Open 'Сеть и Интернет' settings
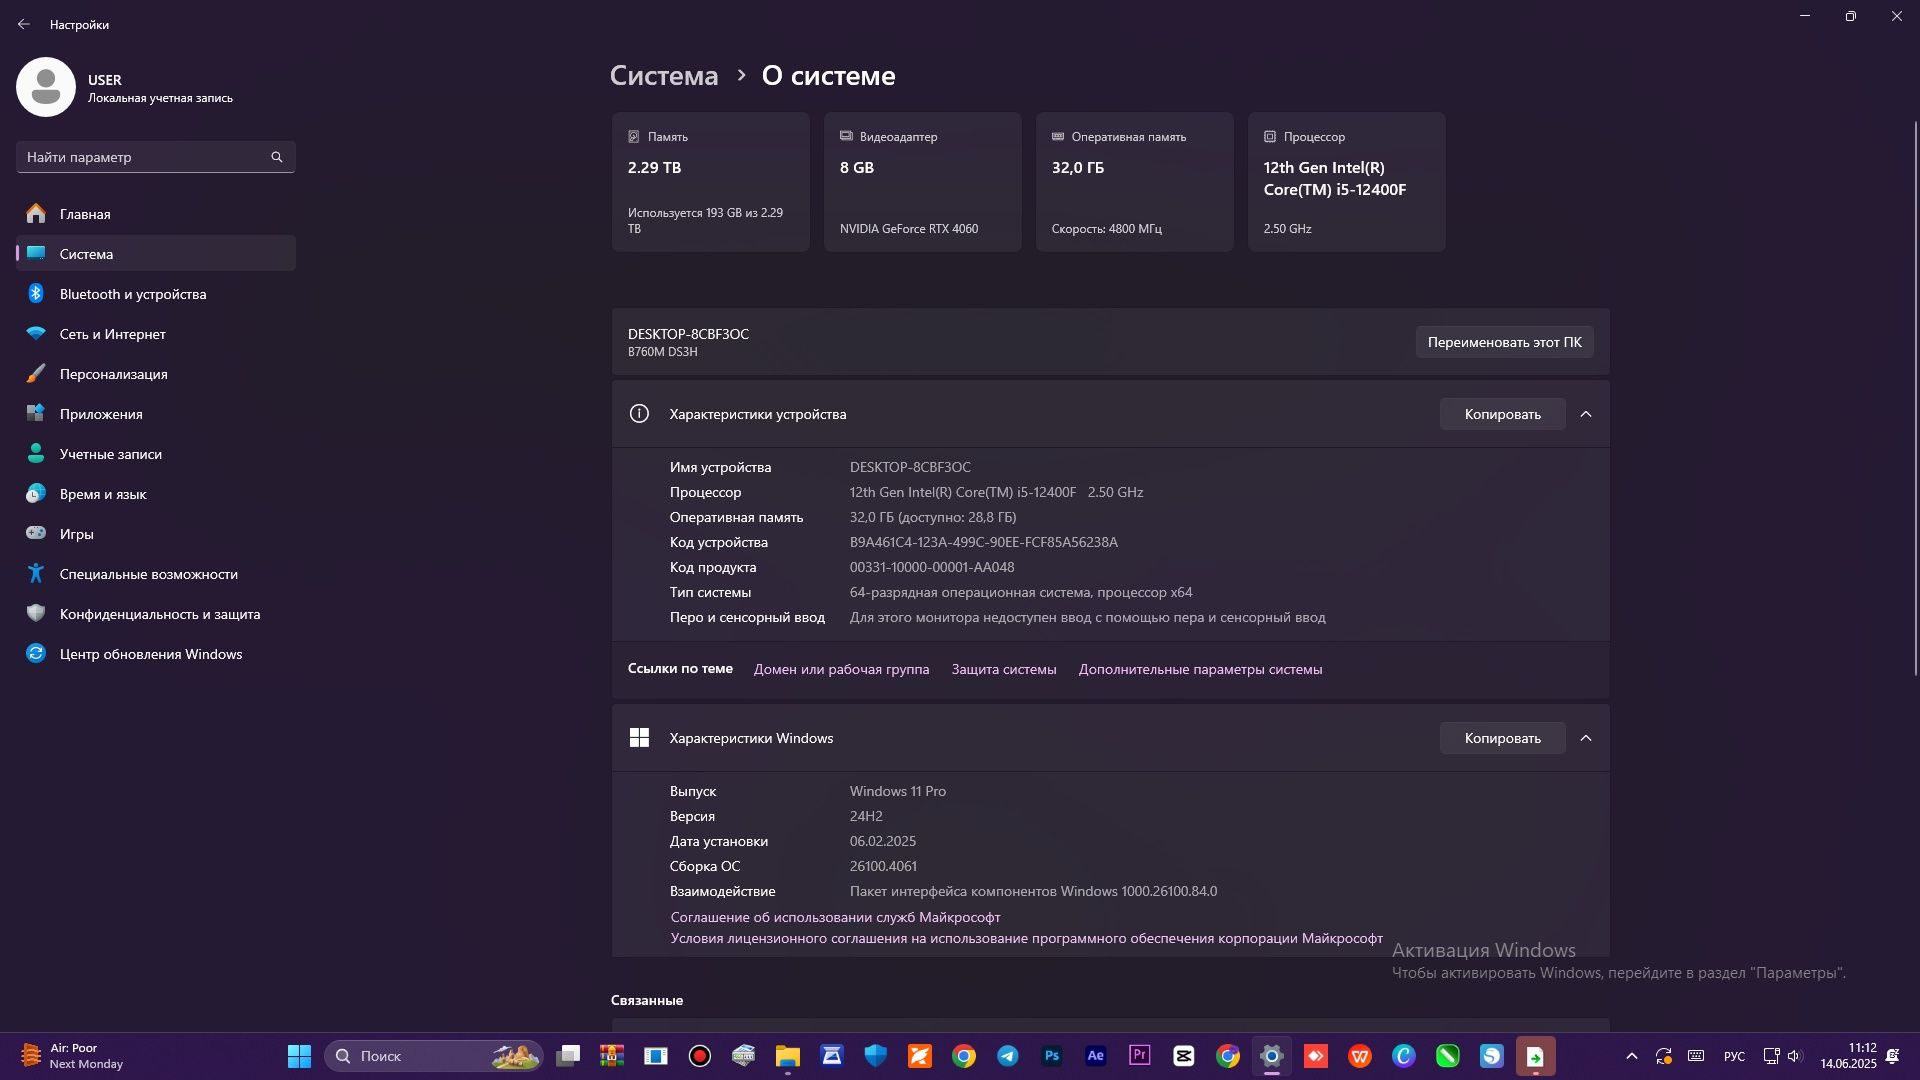The width and height of the screenshot is (1920, 1080). 156,334
